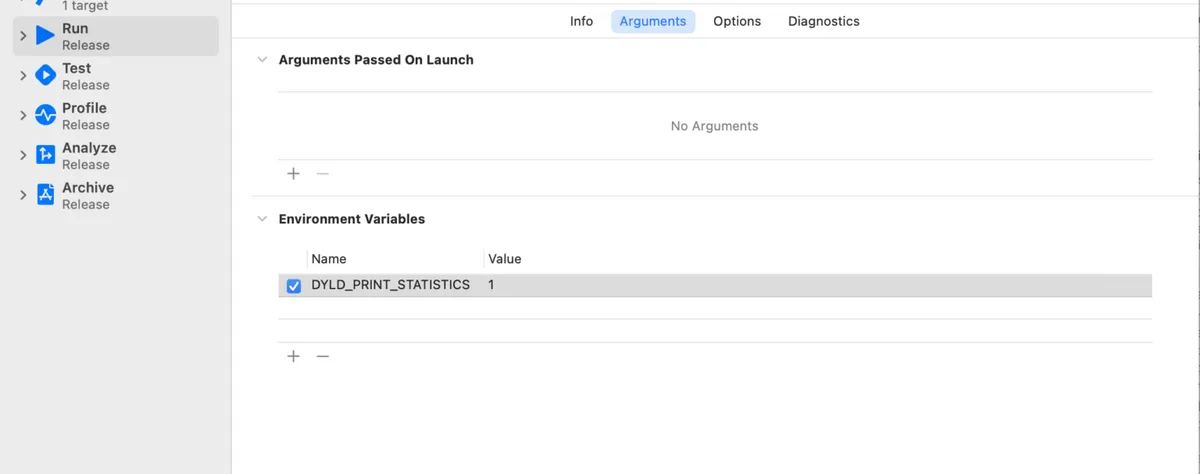Viewport: 1200px width, 474px height.
Task: Remove selected environment variable with minus
Action: 322,356
